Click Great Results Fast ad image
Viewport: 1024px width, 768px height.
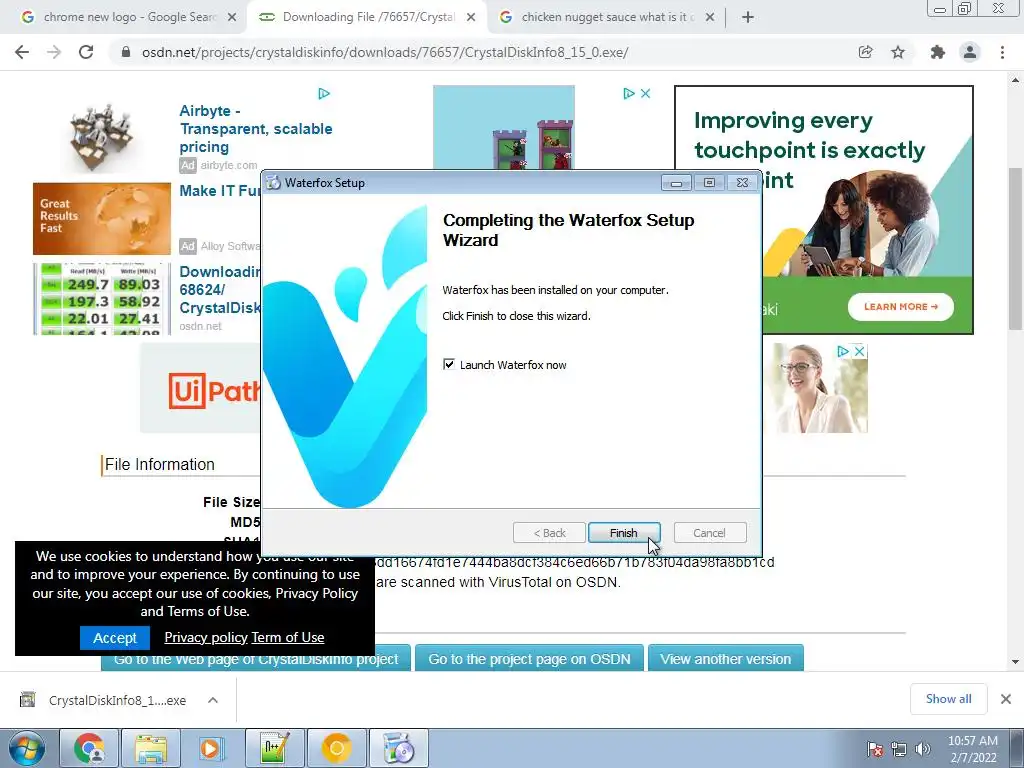pyautogui.click(x=102, y=219)
